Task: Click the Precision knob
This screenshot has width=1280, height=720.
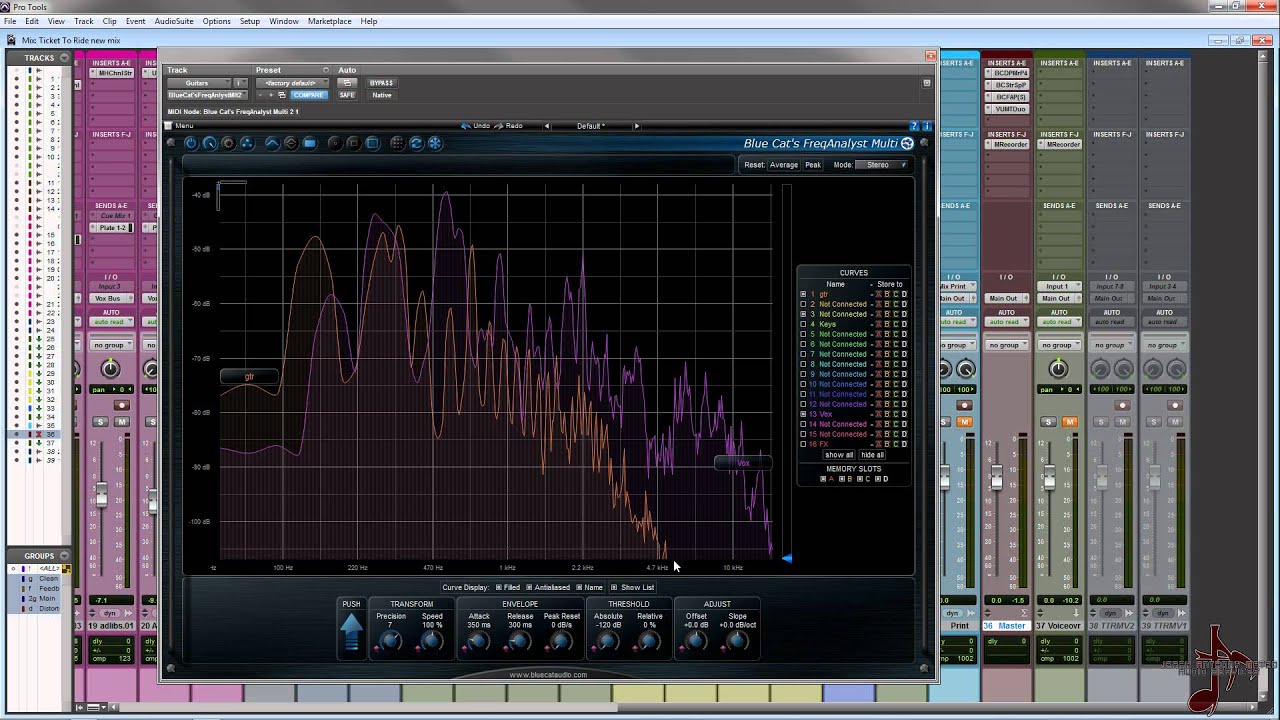Action: [x=391, y=640]
